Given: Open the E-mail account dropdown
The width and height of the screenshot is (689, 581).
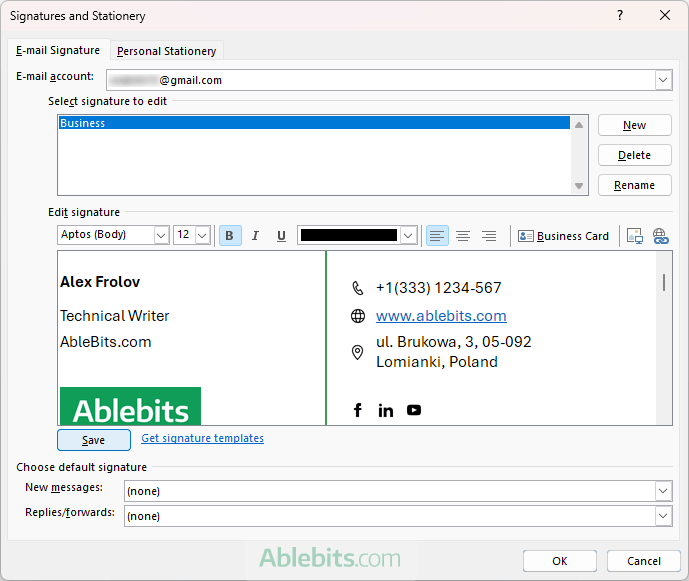Looking at the screenshot, I should 663,80.
